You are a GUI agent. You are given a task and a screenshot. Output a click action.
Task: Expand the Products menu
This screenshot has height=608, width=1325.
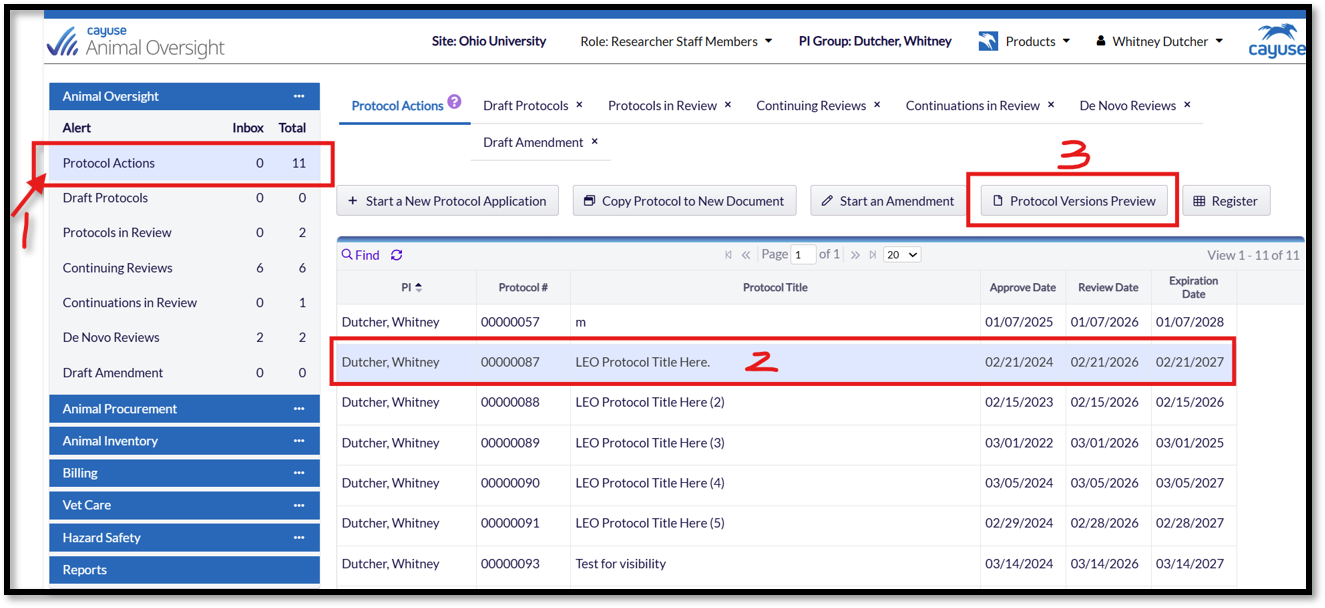[1024, 42]
